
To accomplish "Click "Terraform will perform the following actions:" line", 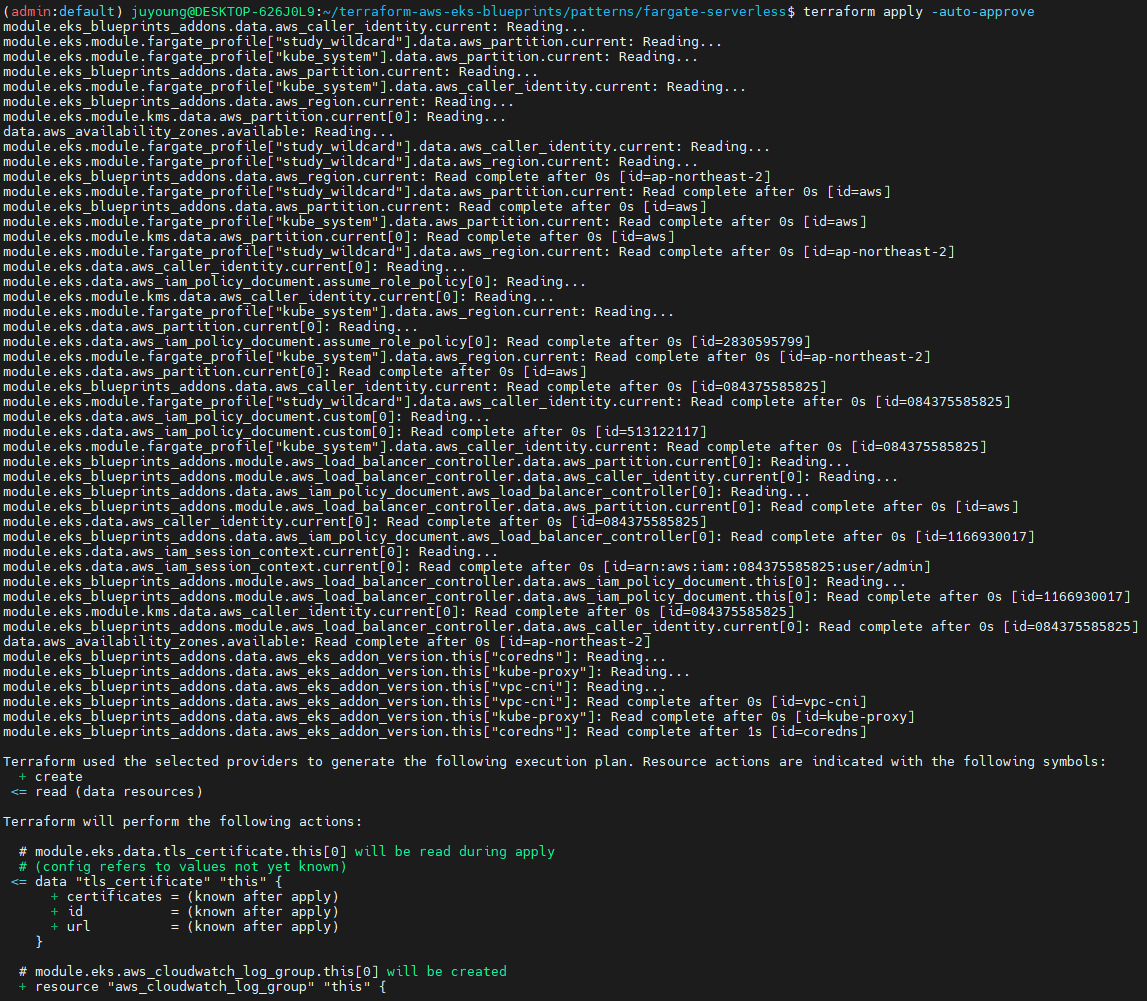I will (x=182, y=822).
